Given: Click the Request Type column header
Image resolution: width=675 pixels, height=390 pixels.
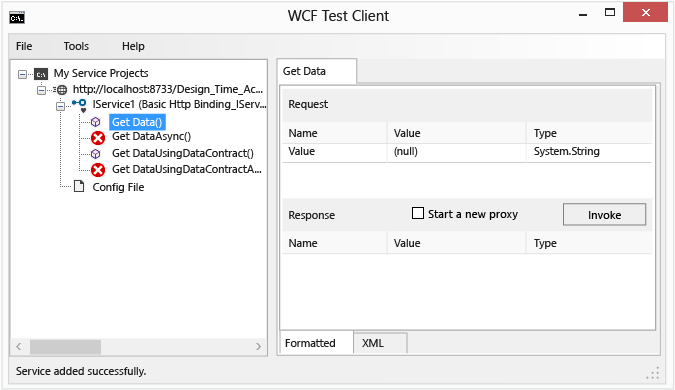Looking at the screenshot, I should tap(589, 133).
